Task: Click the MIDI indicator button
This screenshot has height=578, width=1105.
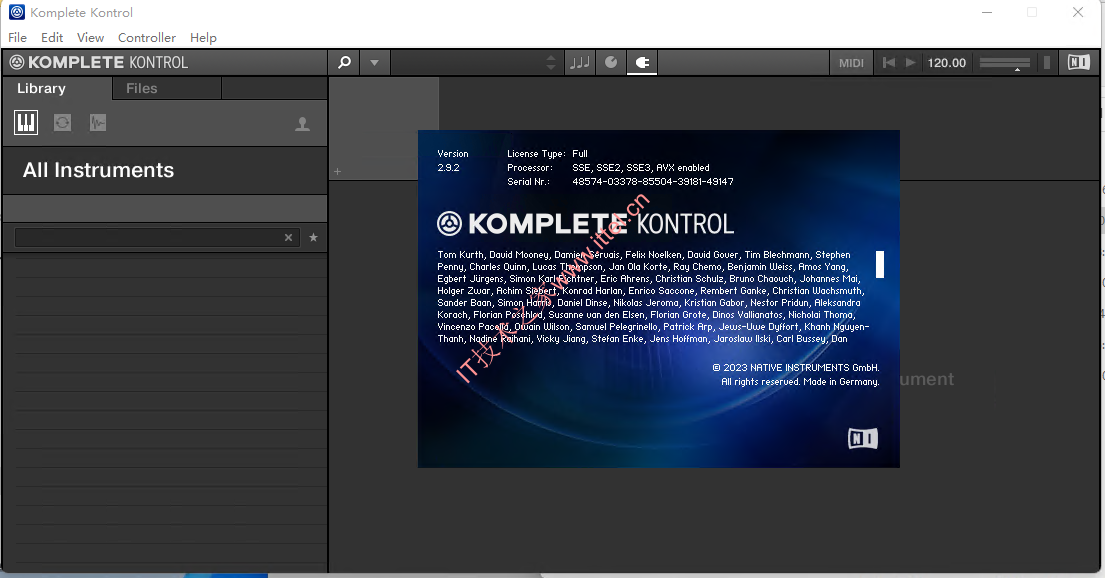Action: pyautogui.click(x=851, y=63)
